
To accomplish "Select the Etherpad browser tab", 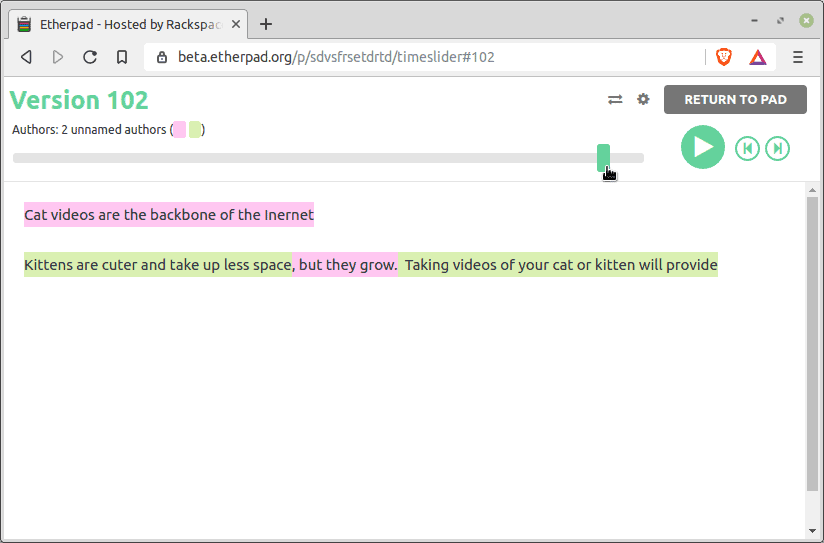I will 128,24.
